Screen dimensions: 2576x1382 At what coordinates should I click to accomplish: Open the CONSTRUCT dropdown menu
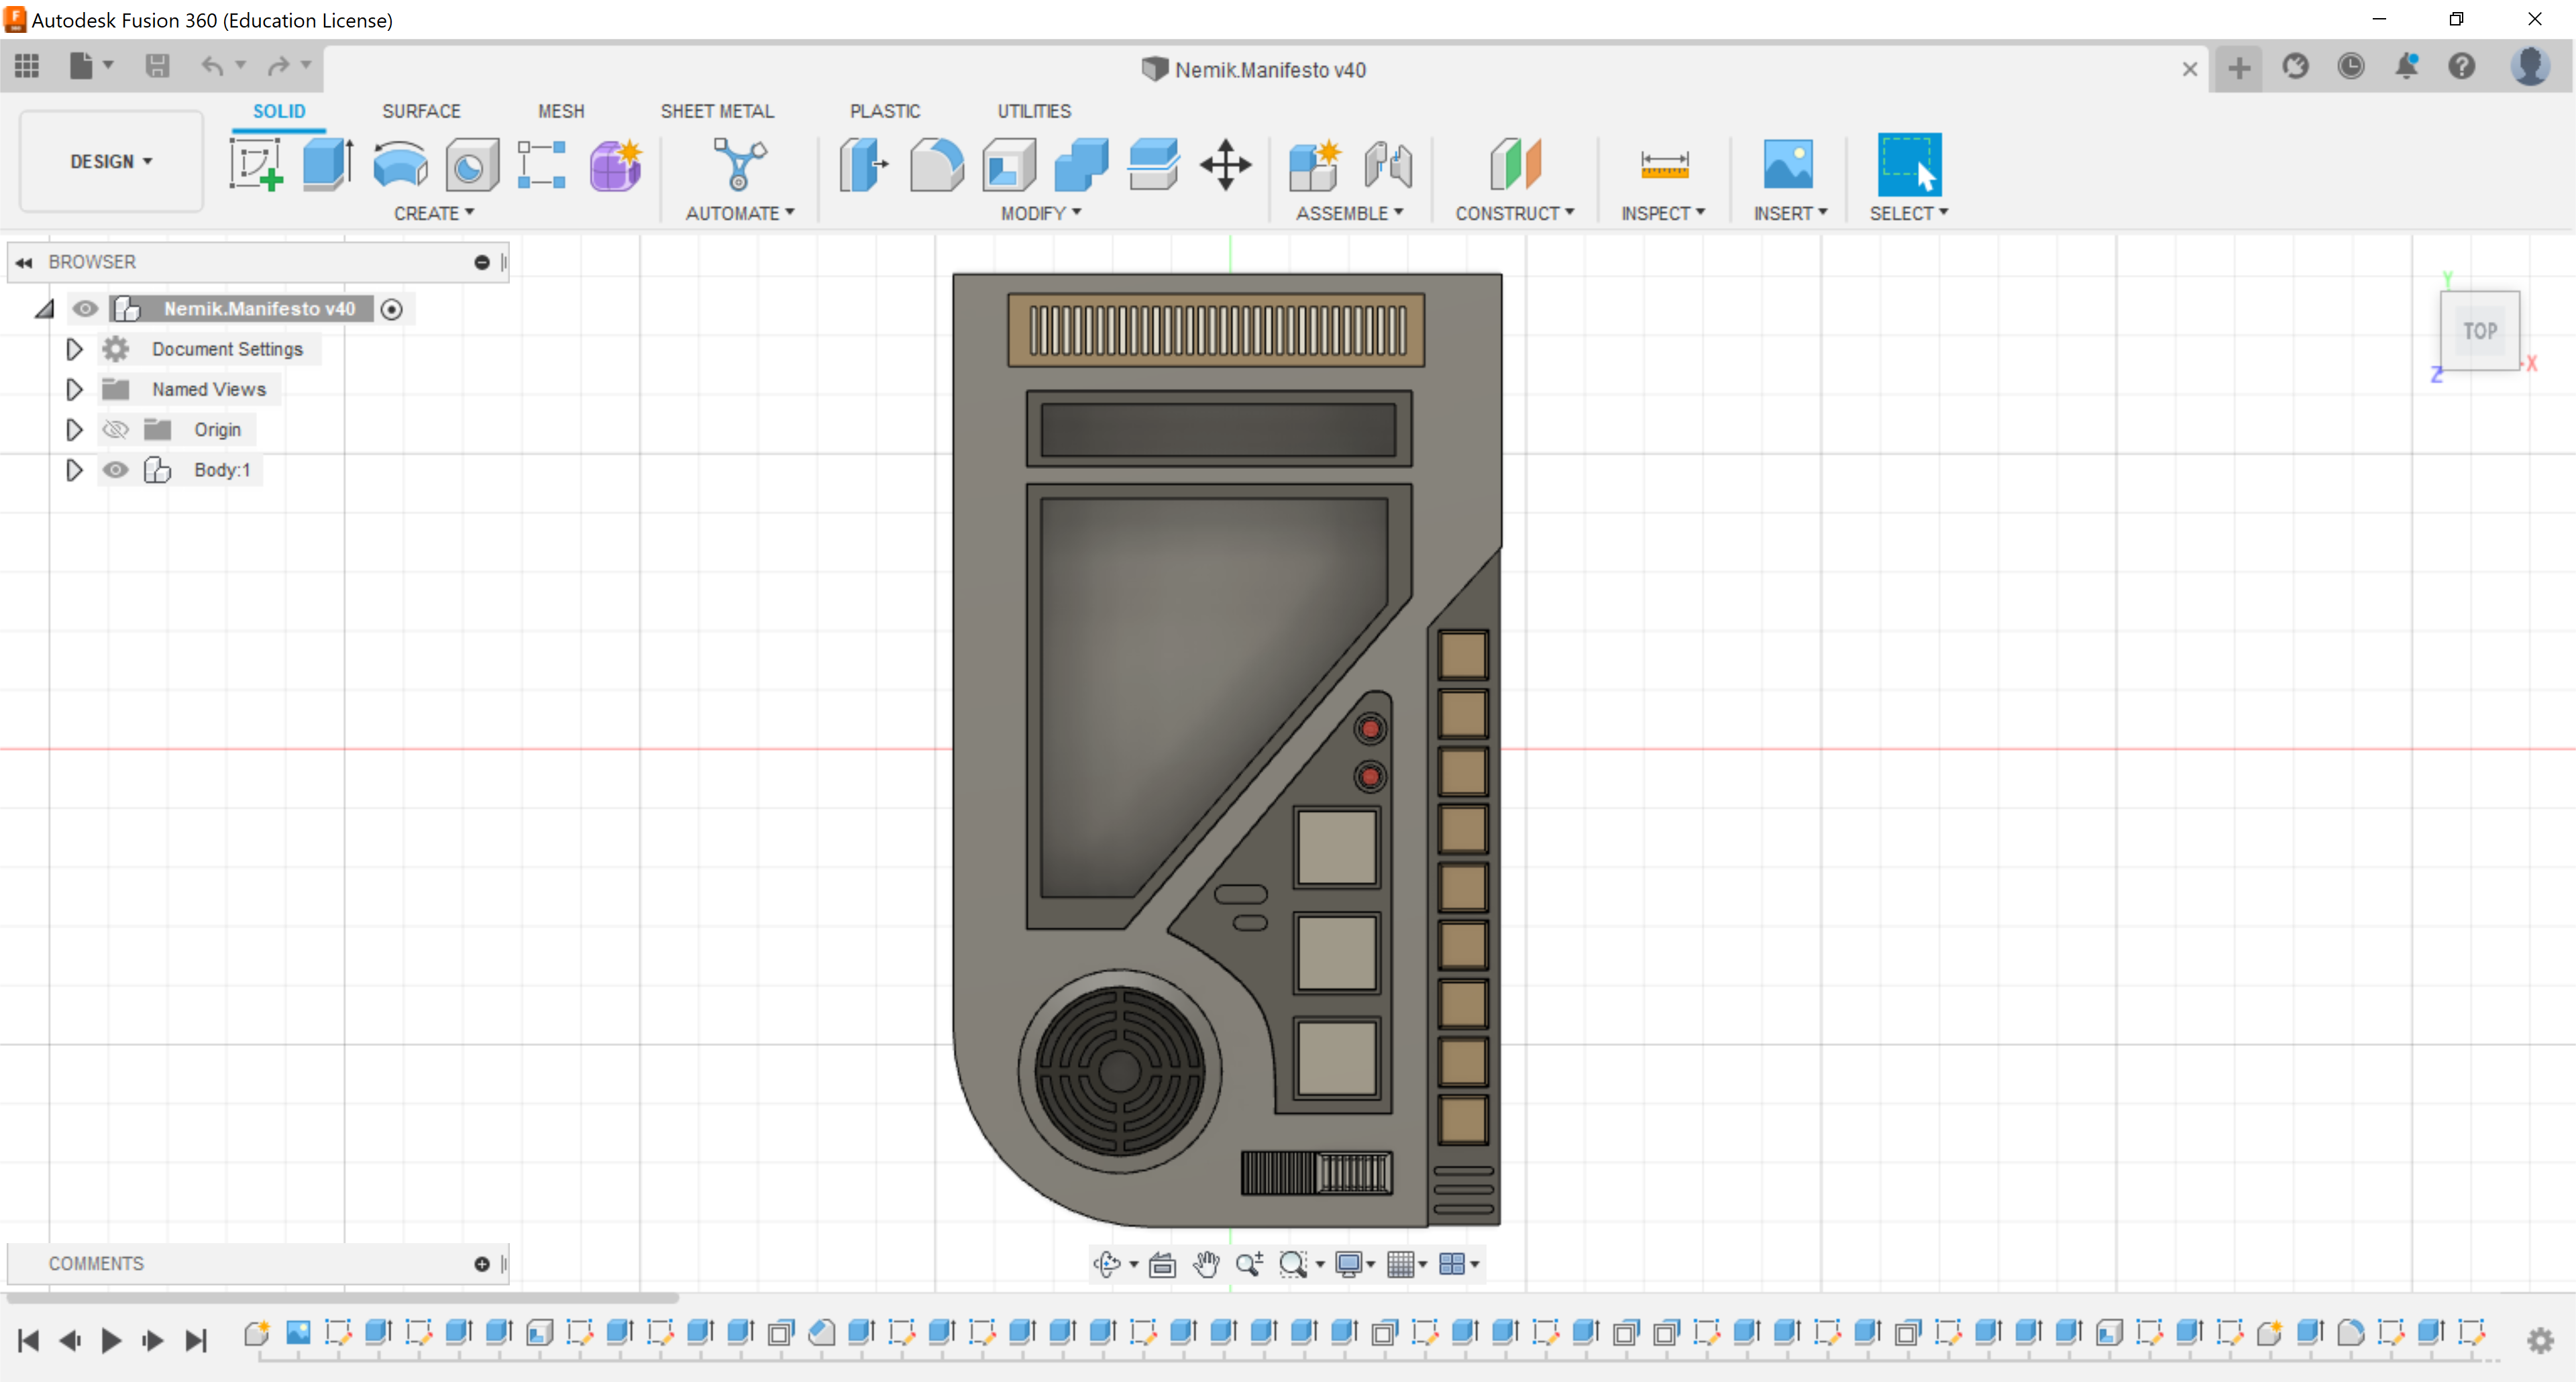click(x=1515, y=213)
